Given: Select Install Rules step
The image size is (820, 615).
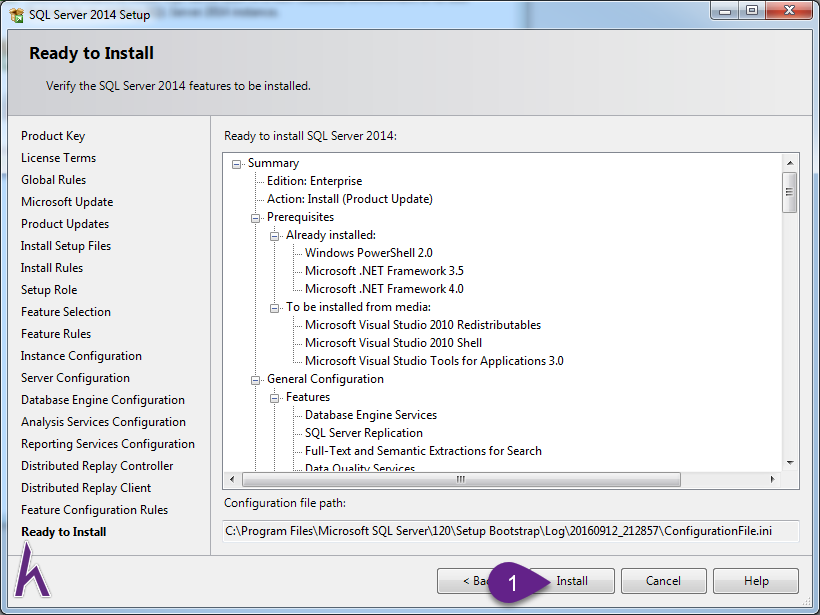Looking at the screenshot, I should 52,268.
